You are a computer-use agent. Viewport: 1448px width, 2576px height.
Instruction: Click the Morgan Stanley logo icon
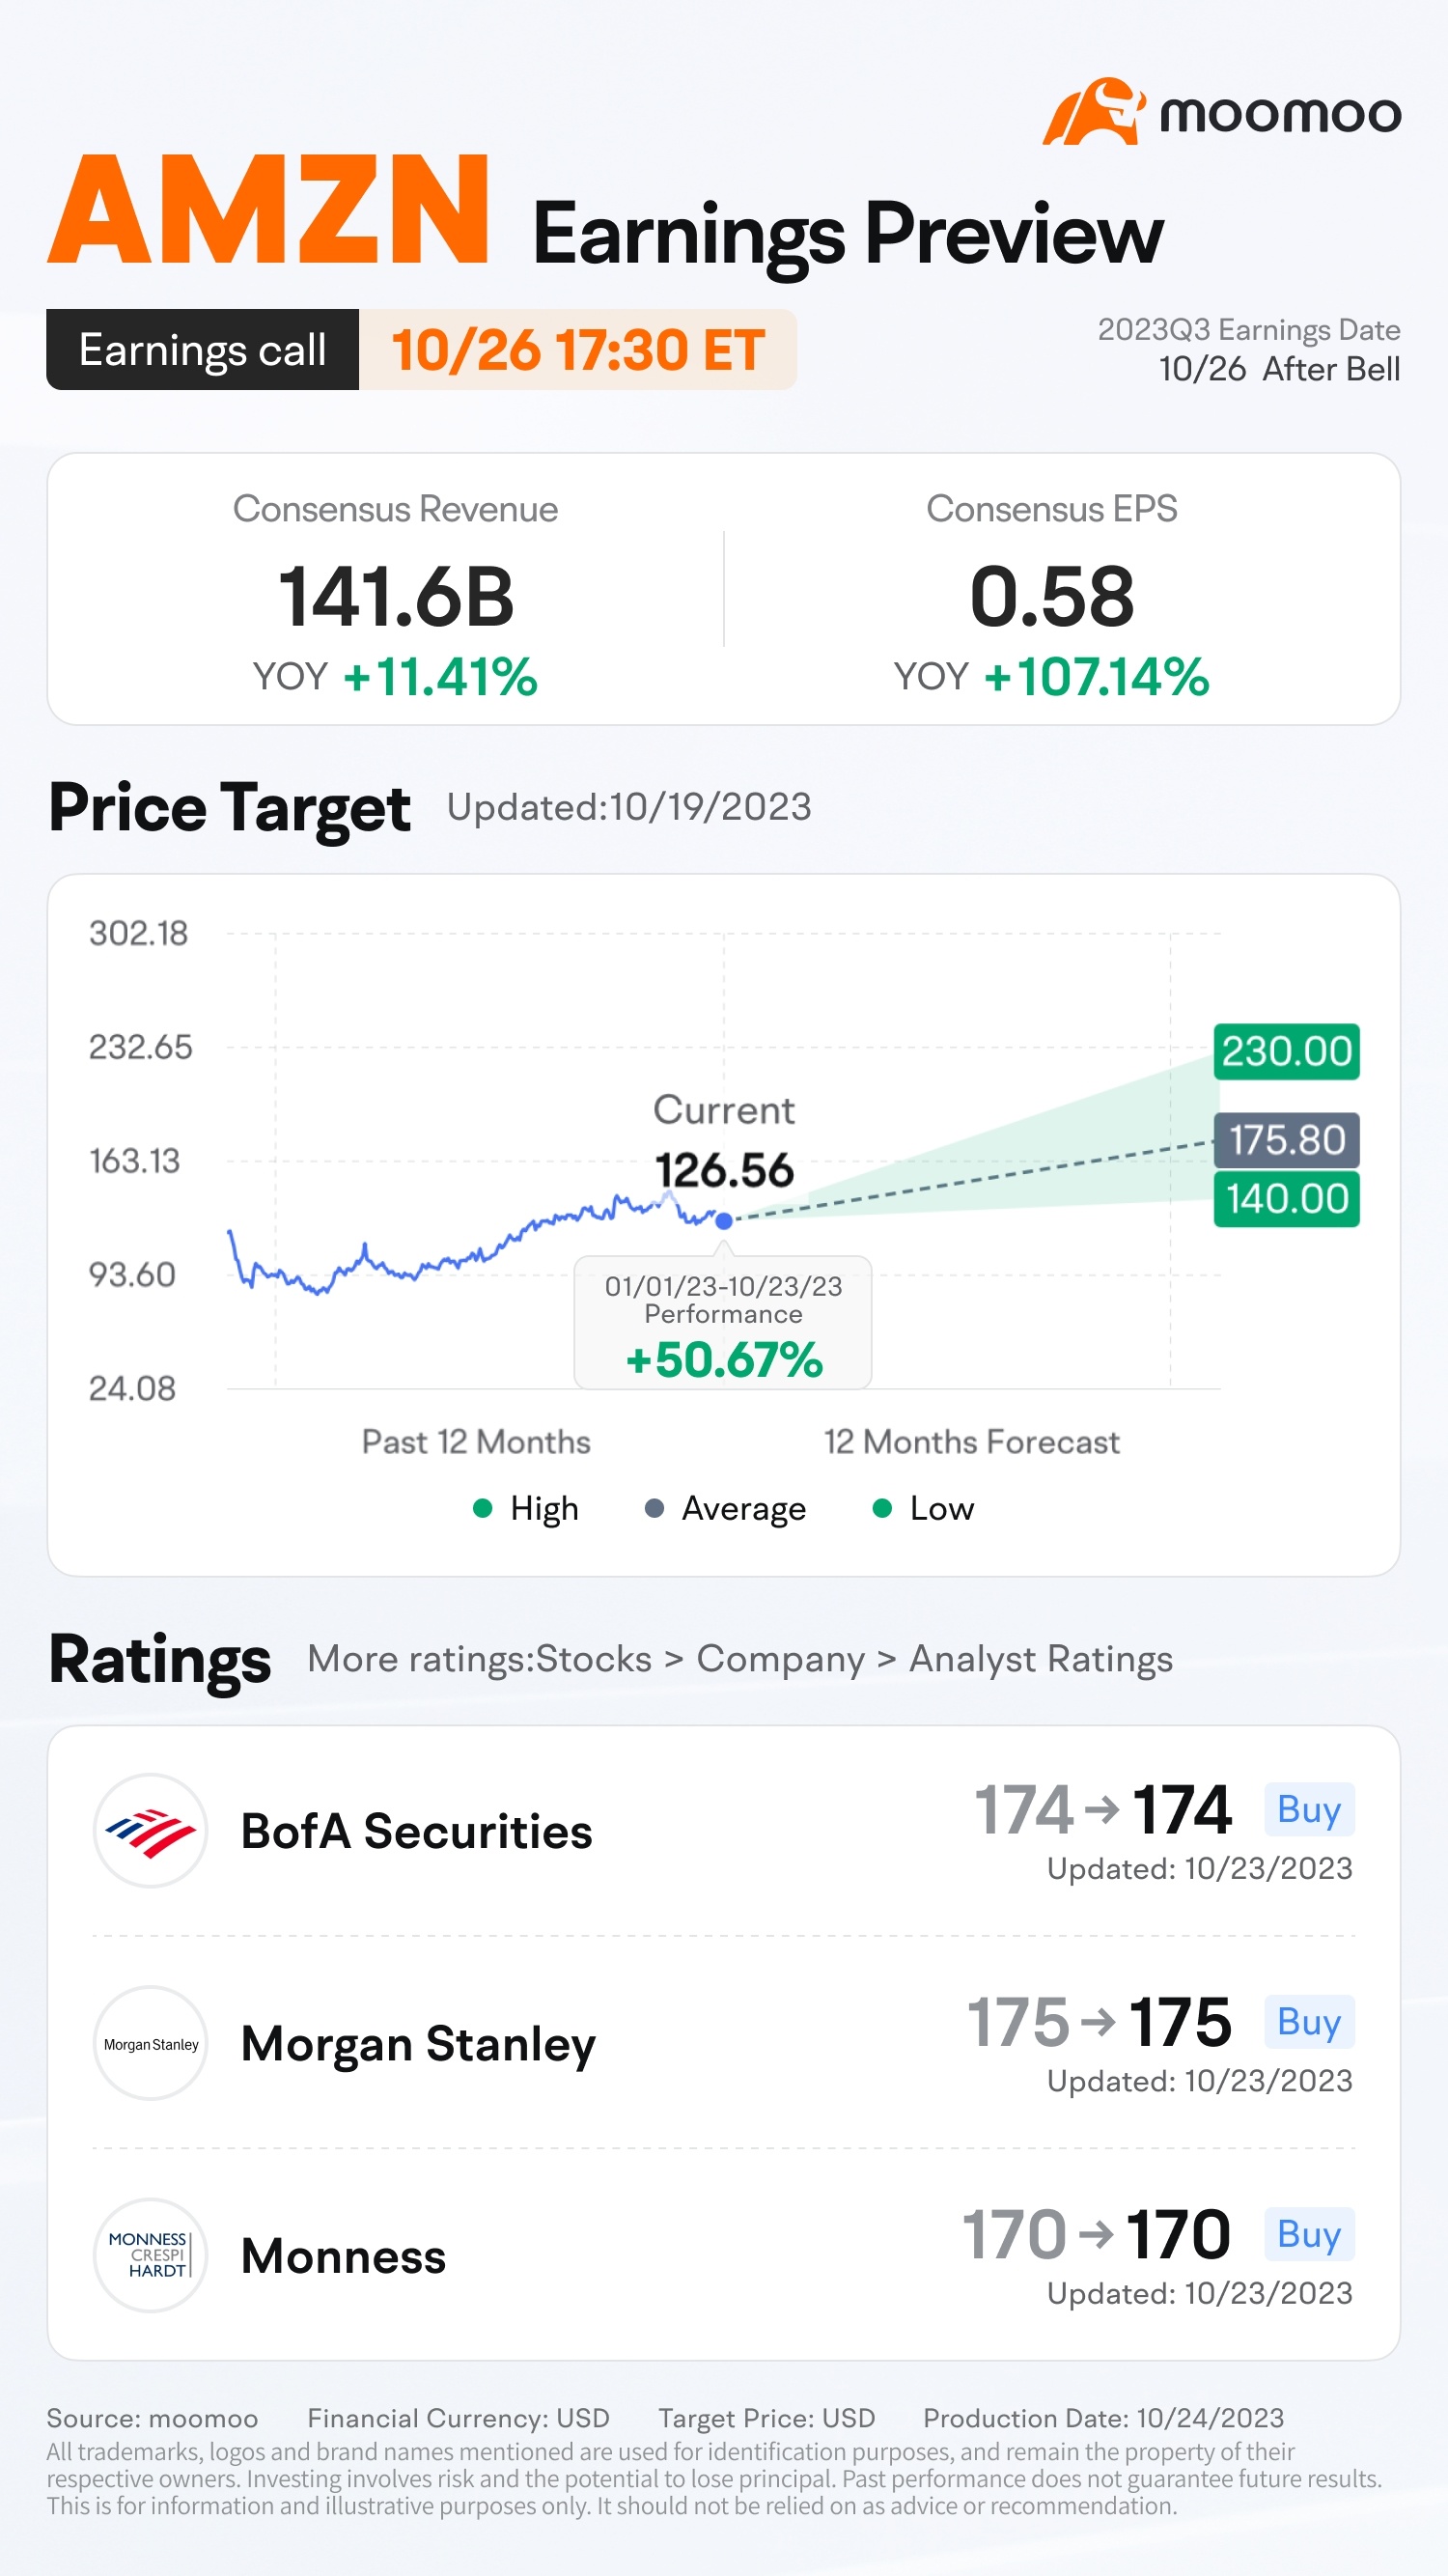[150, 2043]
